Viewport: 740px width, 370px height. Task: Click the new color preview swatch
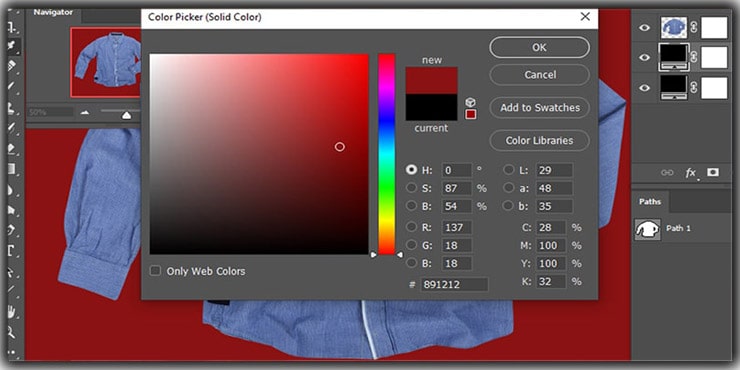431,80
